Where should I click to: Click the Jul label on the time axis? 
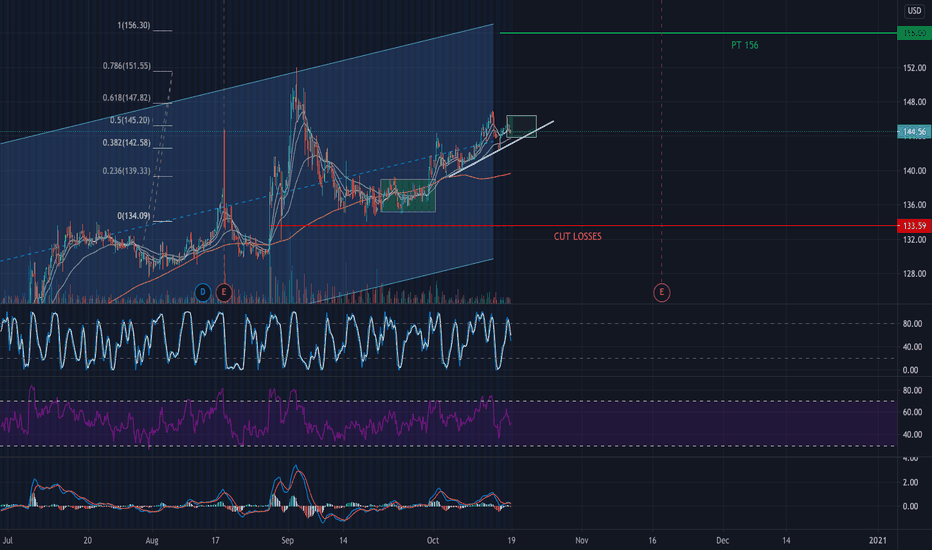coord(8,540)
